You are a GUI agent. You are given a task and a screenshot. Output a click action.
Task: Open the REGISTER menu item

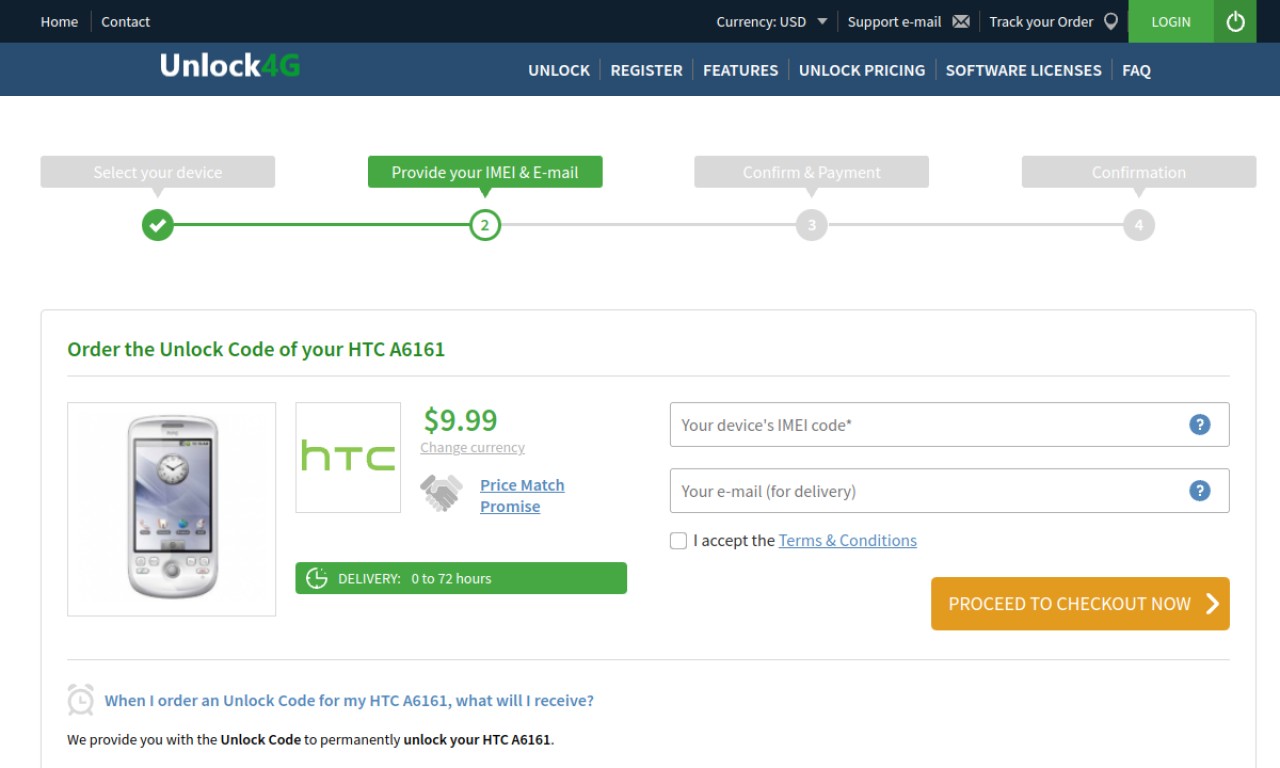pos(646,70)
